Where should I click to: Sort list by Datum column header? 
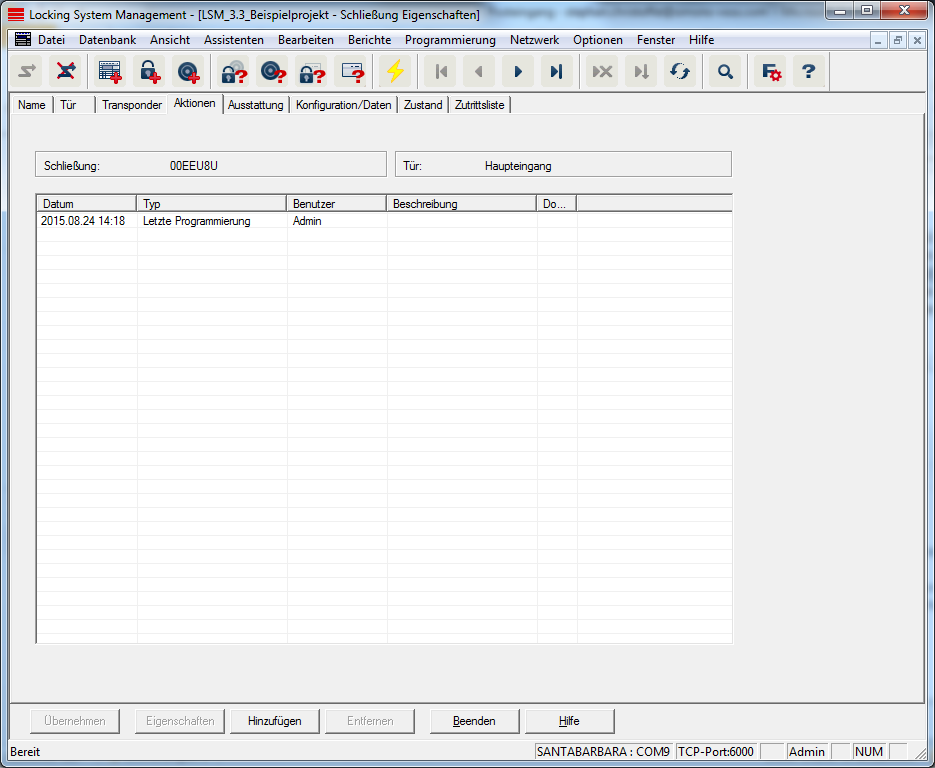(x=86, y=204)
